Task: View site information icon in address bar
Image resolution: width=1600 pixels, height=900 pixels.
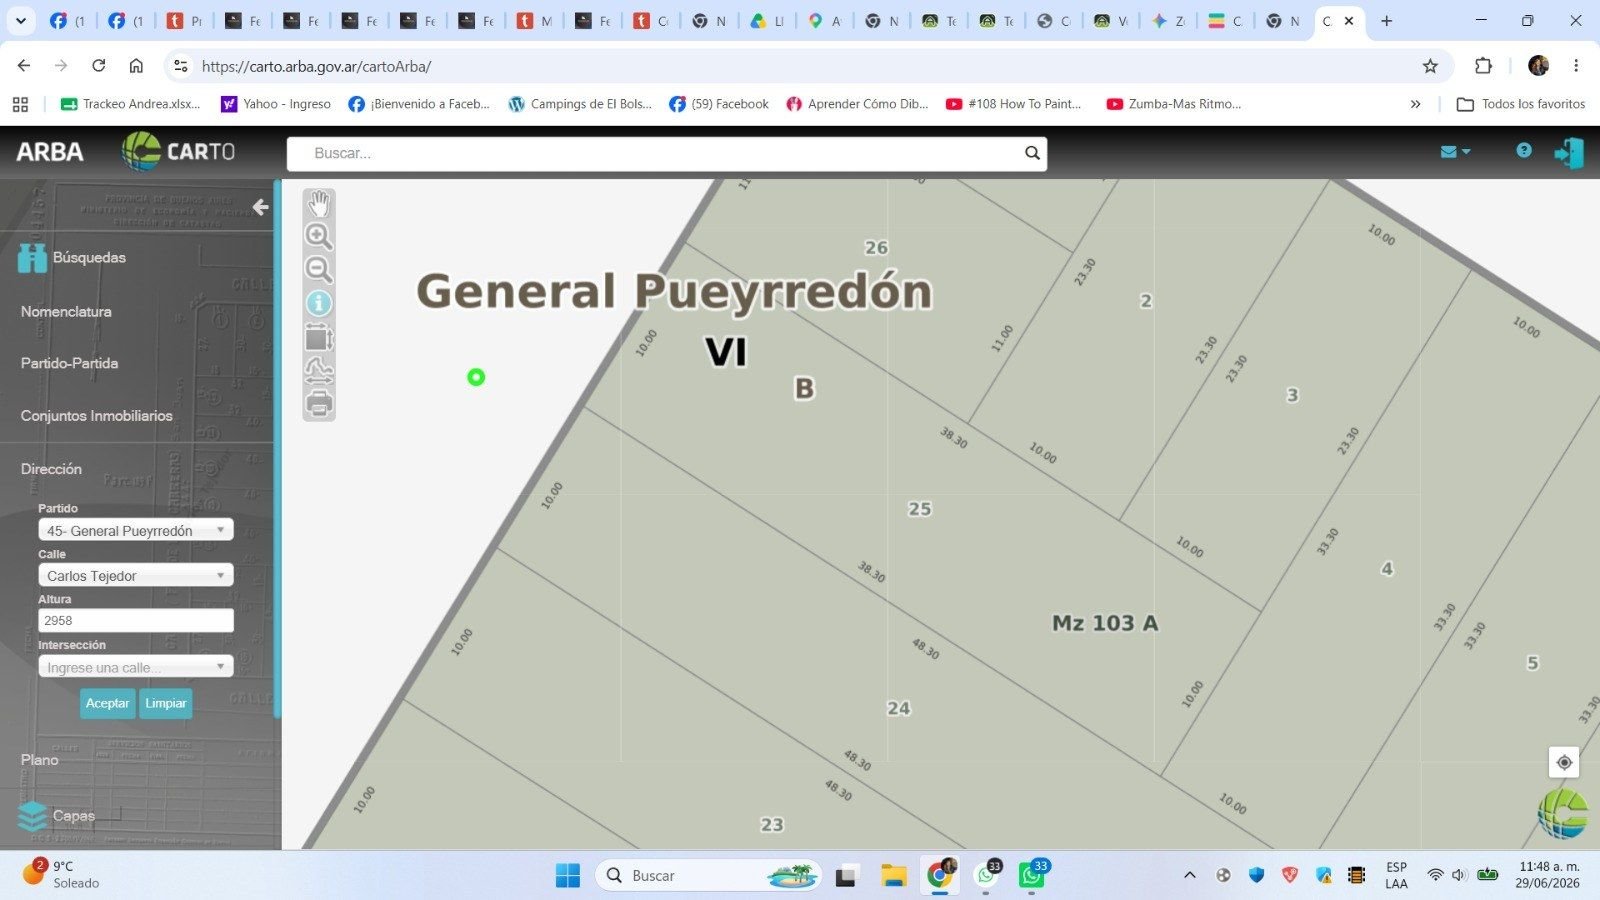Action: (180, 66)
